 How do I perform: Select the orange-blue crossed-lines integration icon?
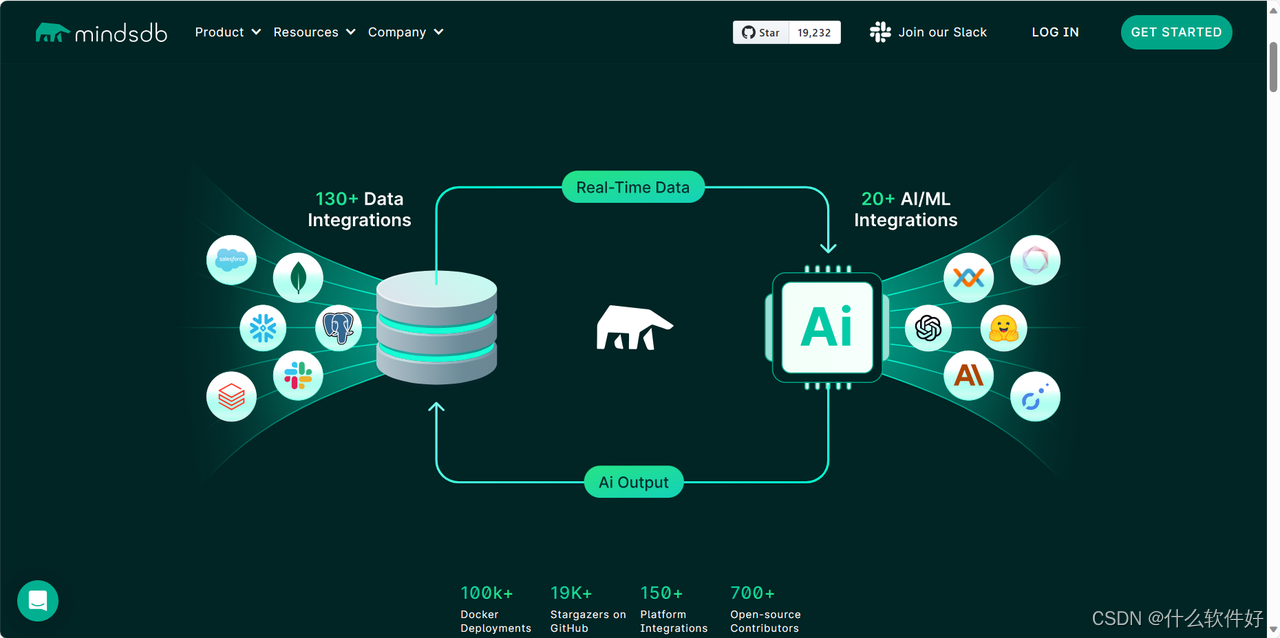pyautogui.click(x=968, y=278)
